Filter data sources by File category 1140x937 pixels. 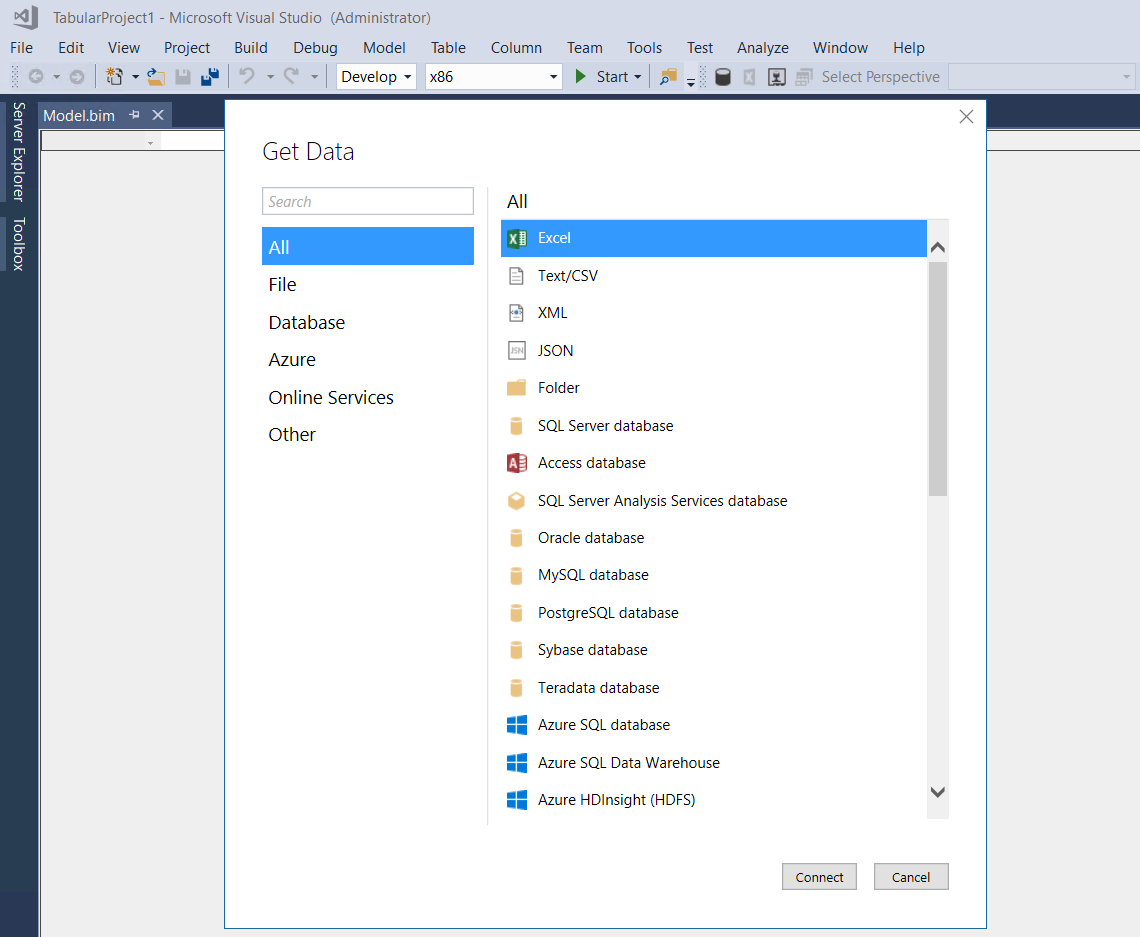coord(368,284)
